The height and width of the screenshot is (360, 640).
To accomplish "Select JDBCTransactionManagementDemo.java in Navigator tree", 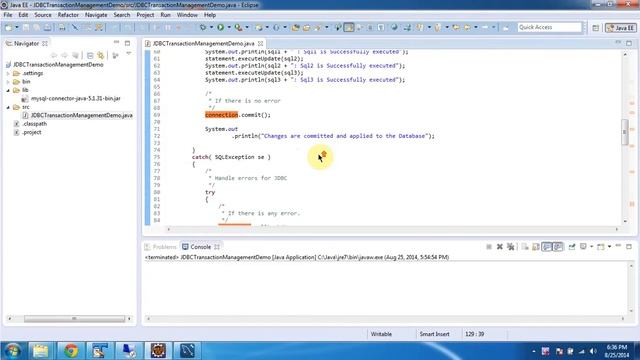I will click(81, 116).
